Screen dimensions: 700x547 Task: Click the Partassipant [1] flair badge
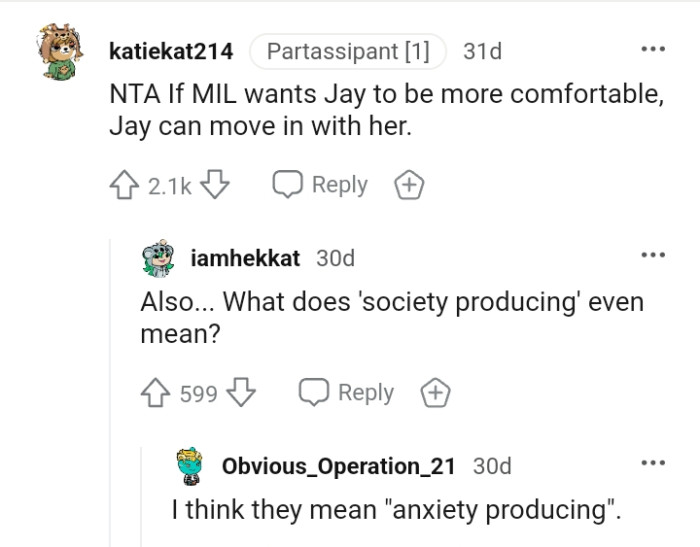347,51
